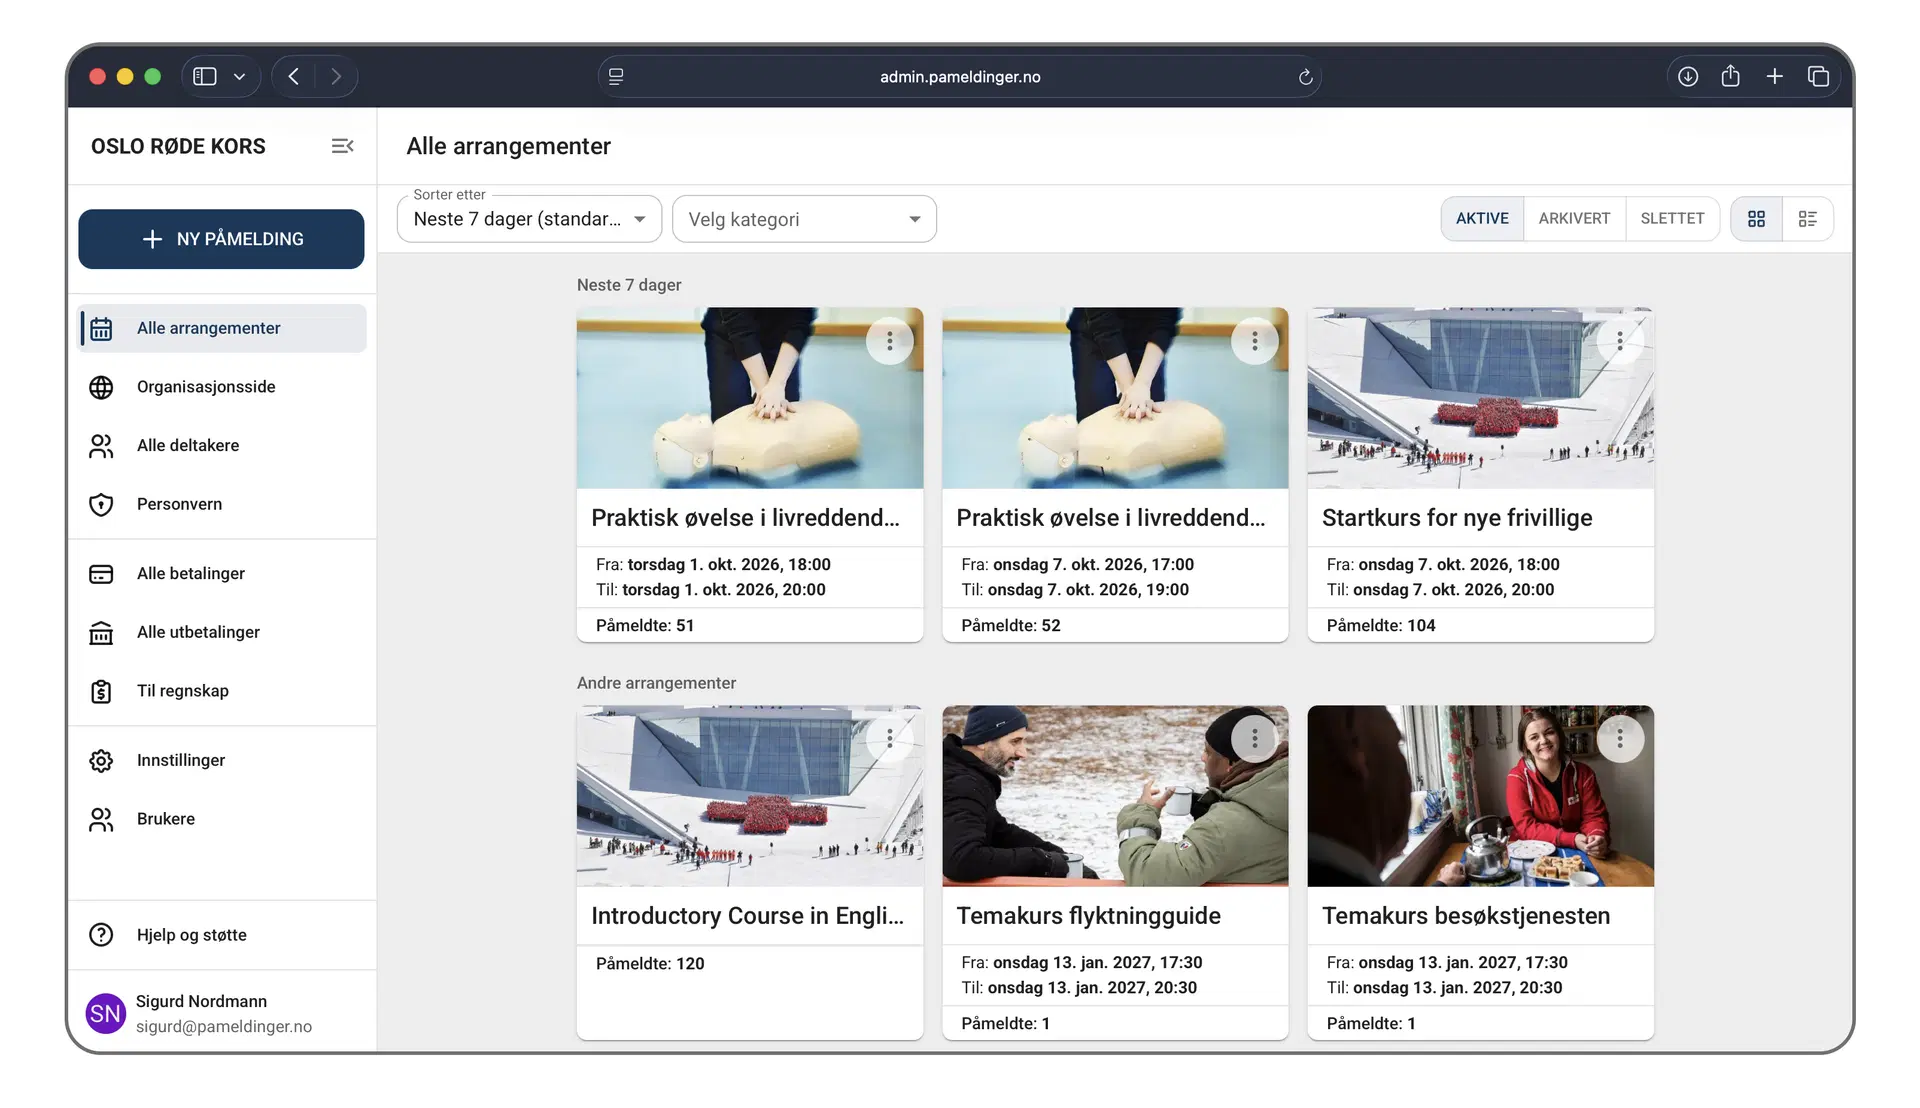Open Sigurd Nordmann user profile
Image resolution: width=1920 pixels, height=1108 pixels.
tap(222, 1013)
